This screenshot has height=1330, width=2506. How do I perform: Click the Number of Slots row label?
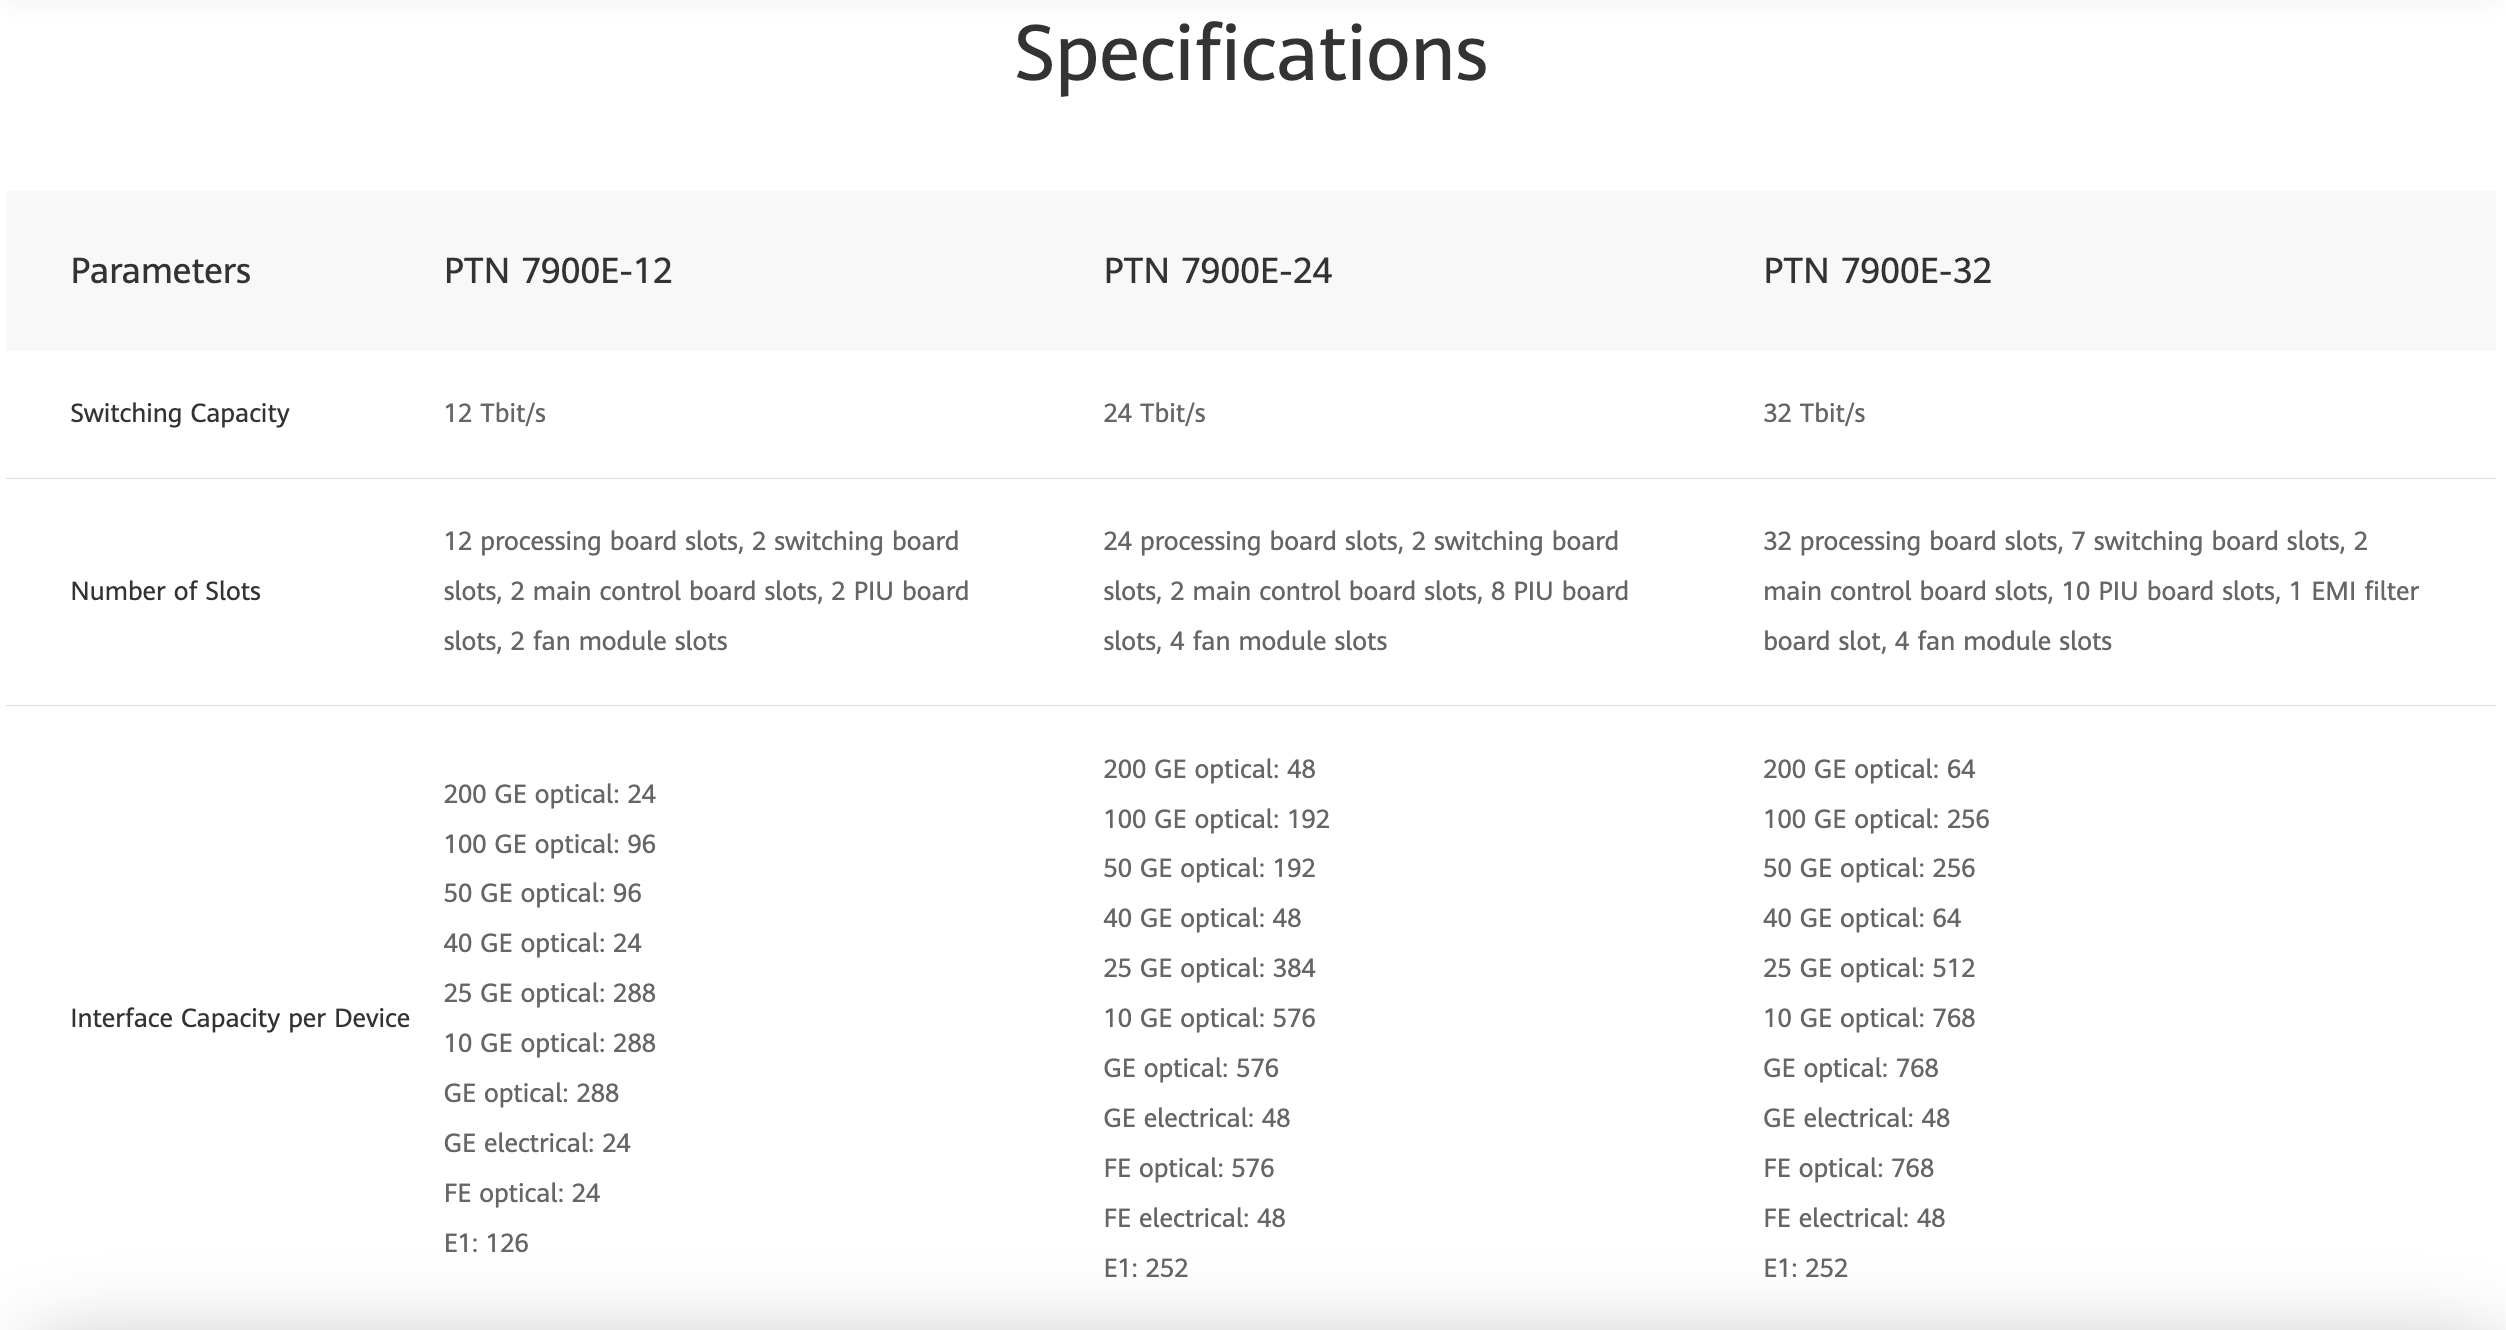165,591
